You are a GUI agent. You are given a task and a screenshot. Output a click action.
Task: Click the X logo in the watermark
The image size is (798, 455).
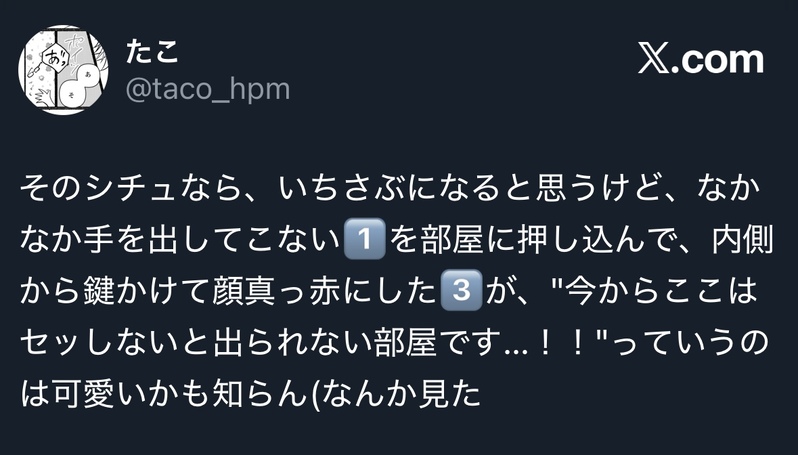653,60
